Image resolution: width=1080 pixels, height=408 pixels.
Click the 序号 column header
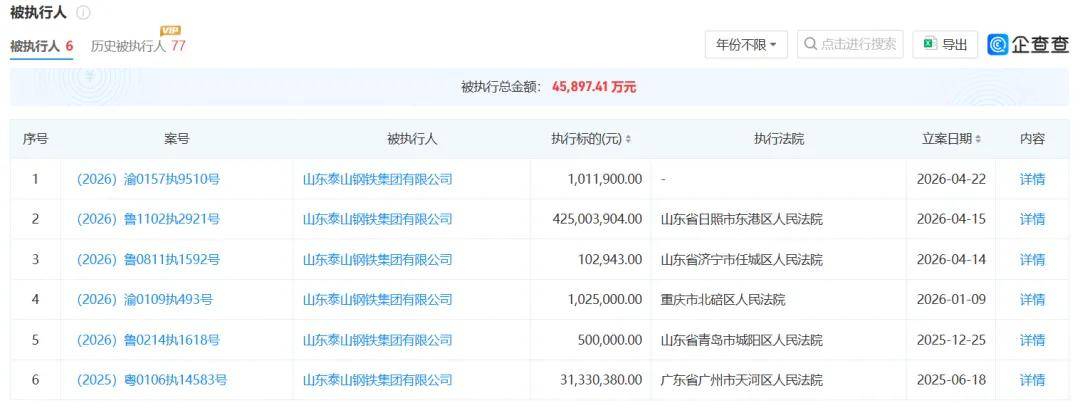pos(35,139)
